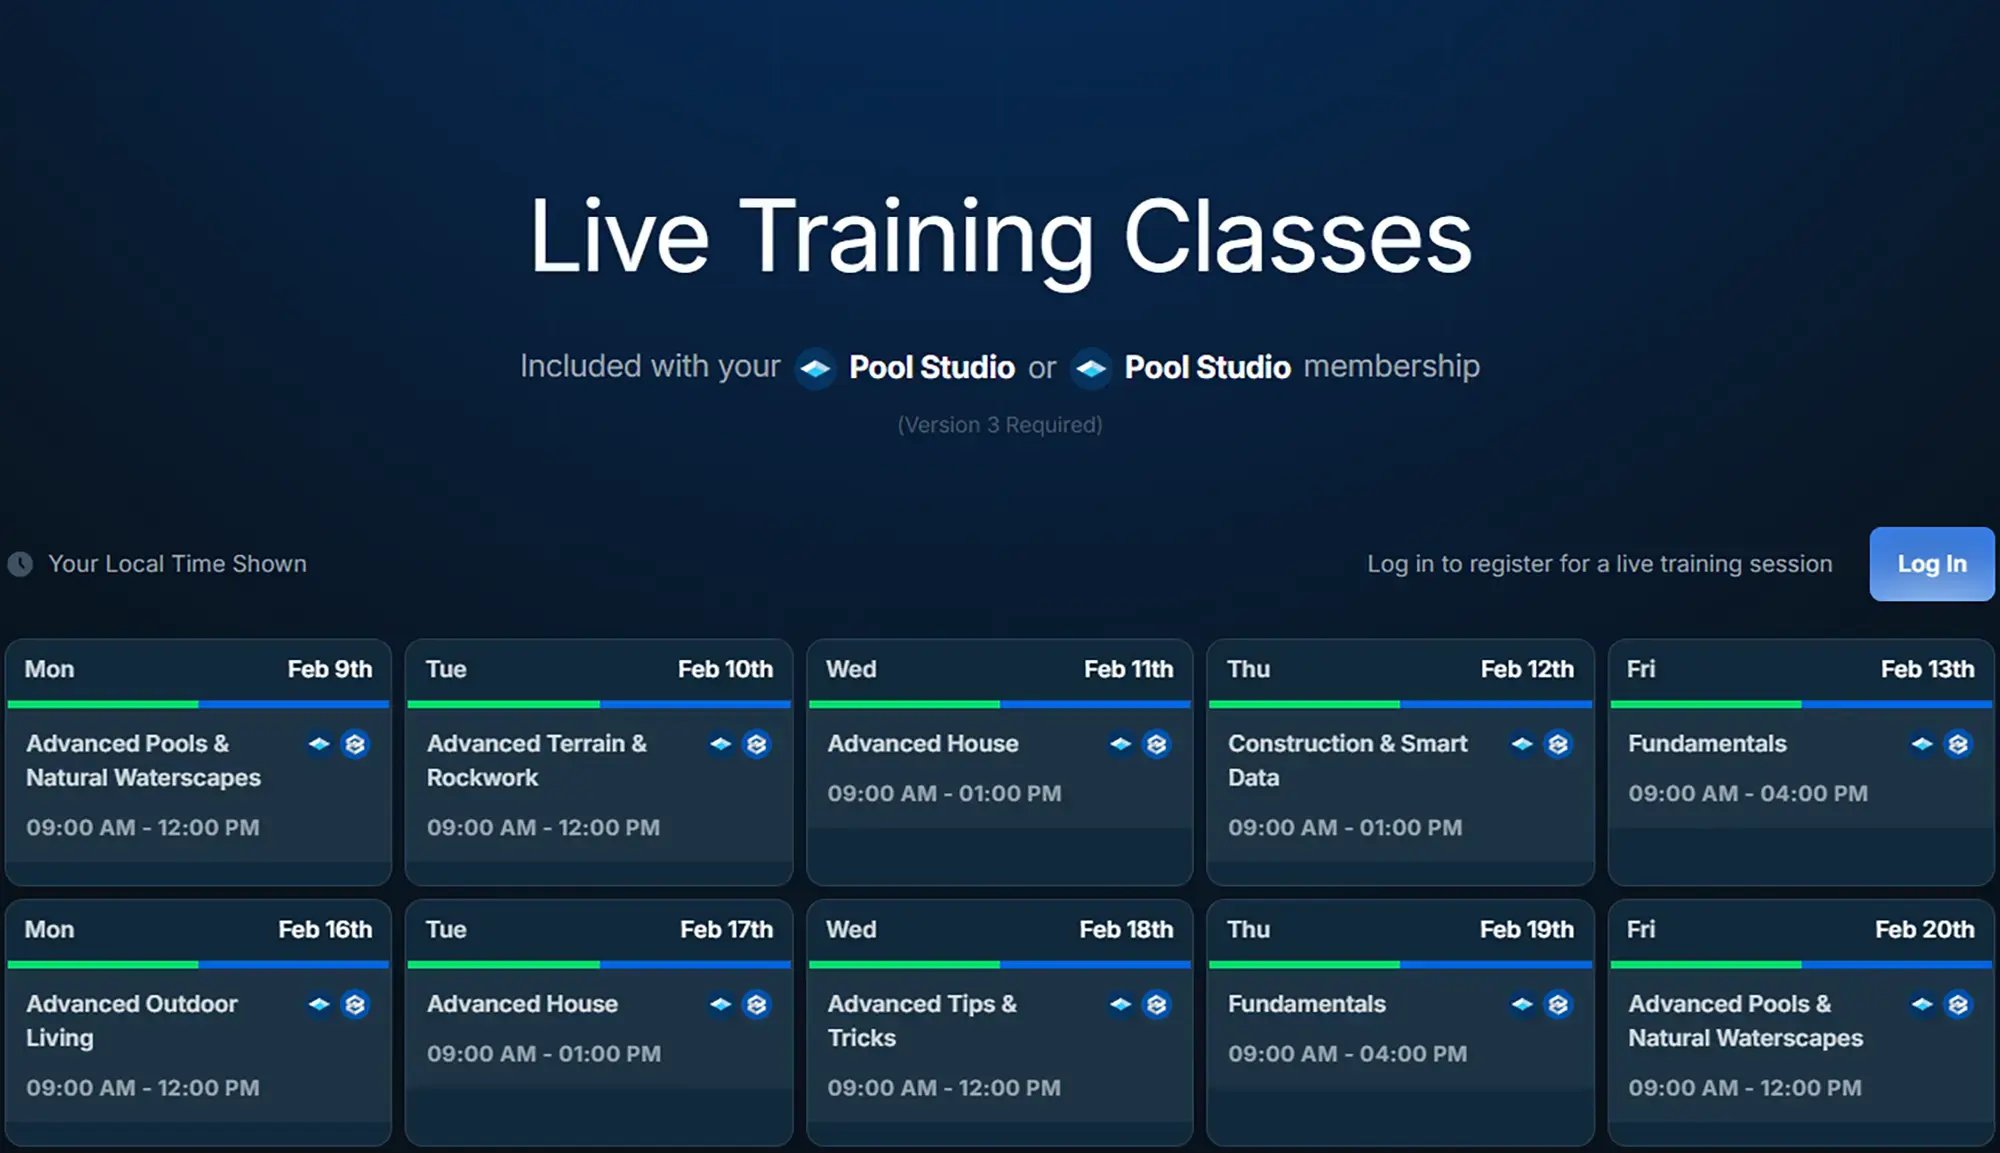
Task: Open the Advanced Tips & Tricks class
Action: point(922,1021)
